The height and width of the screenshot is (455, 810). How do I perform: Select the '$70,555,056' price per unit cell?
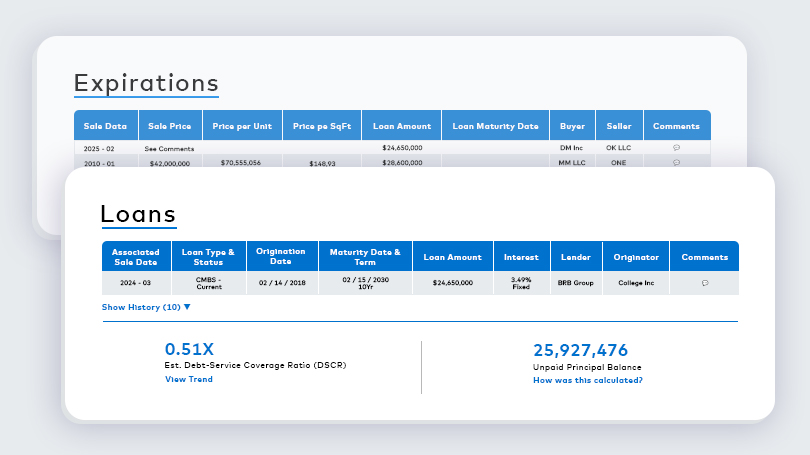[242, 162]
